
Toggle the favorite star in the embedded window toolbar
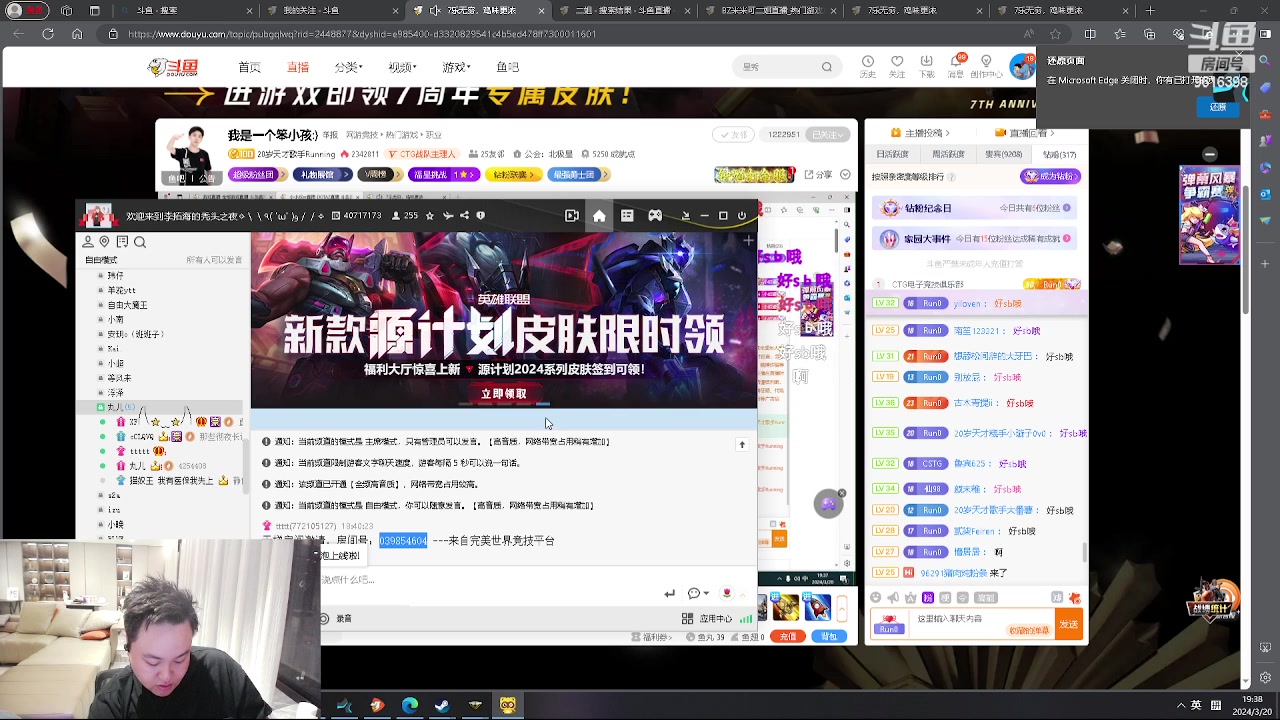[429, 215]
